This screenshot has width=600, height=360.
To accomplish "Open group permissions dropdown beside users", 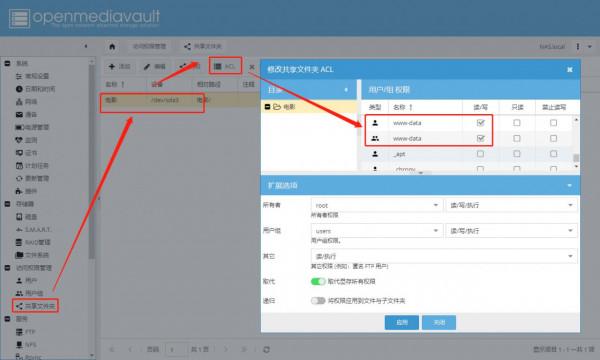I will click(511, 231).
